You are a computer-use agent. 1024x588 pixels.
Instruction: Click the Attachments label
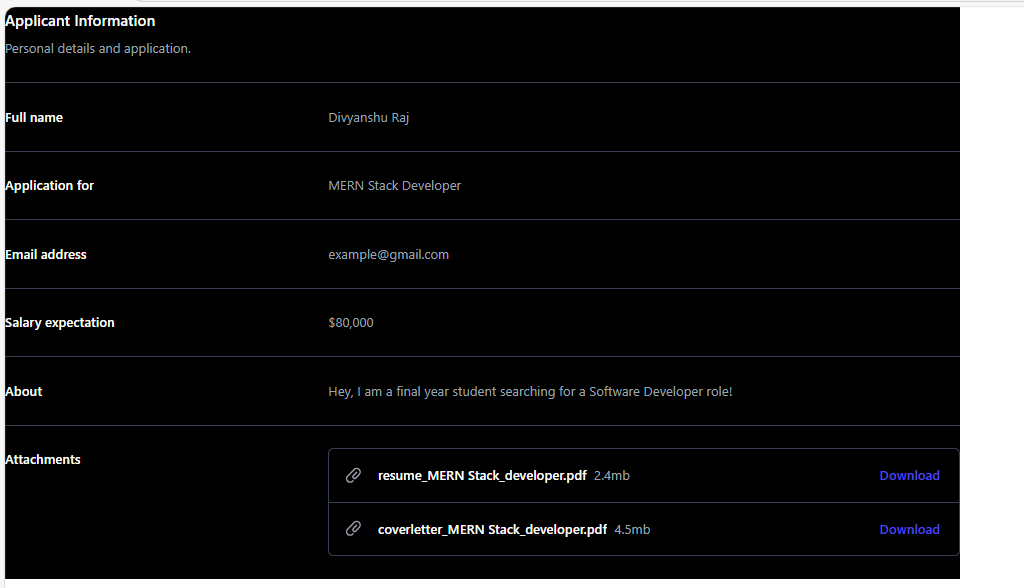[42, 459]
